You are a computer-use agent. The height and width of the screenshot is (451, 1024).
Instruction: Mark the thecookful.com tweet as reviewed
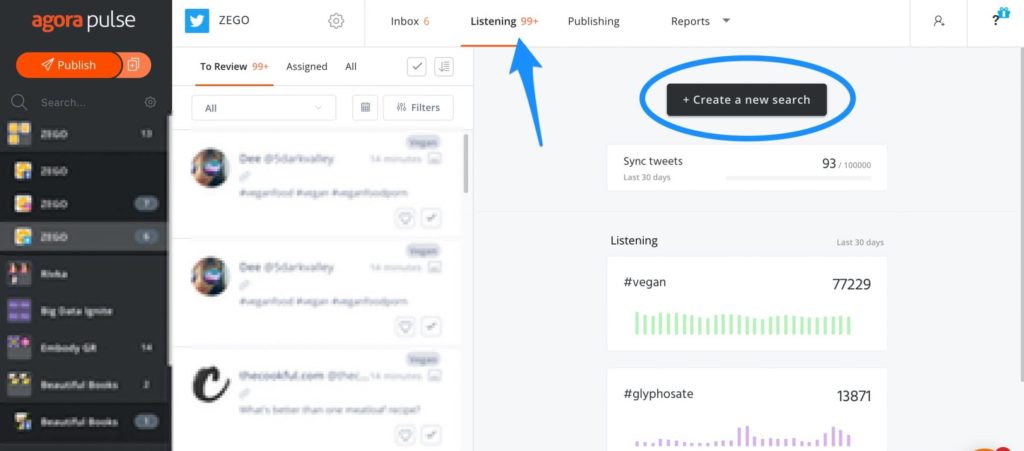pos(430,435)
